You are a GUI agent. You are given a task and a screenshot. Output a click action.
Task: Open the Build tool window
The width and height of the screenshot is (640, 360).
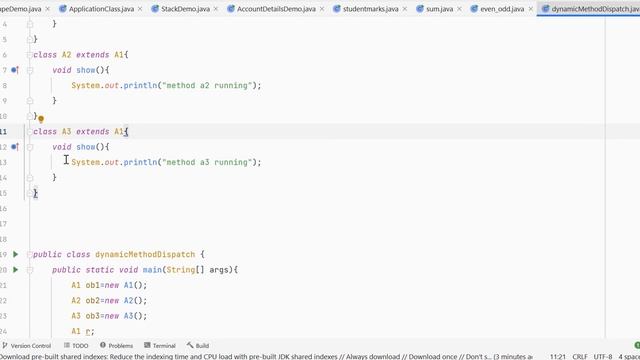[198, 346]
